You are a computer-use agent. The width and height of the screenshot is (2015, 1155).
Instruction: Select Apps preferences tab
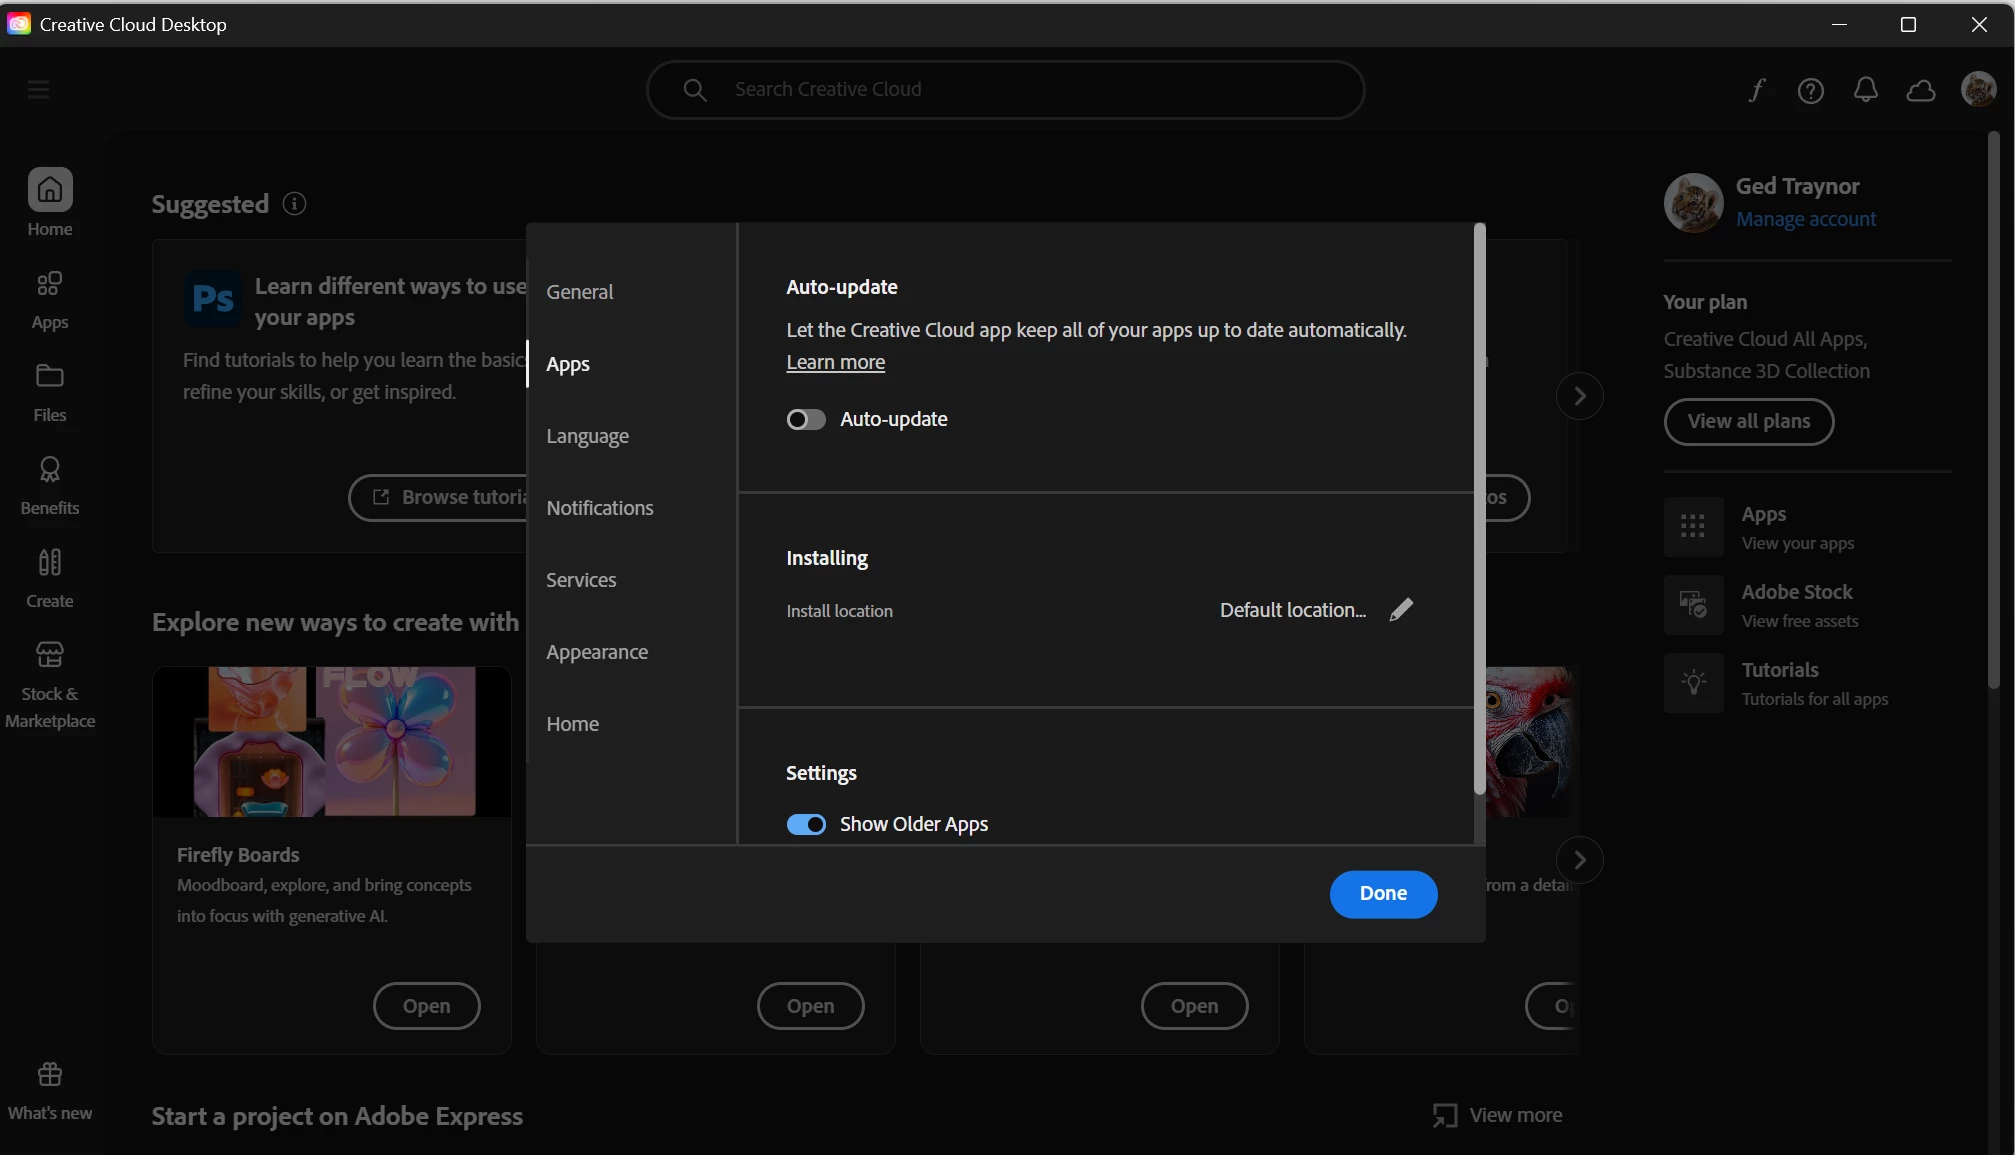tap(568, 364)
